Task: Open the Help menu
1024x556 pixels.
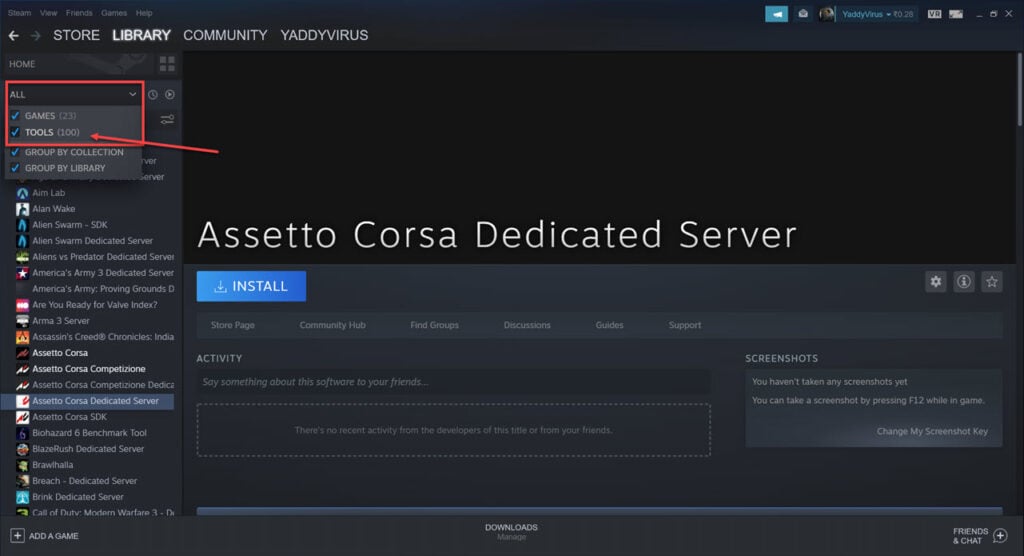Action: (x=144, y=12)
